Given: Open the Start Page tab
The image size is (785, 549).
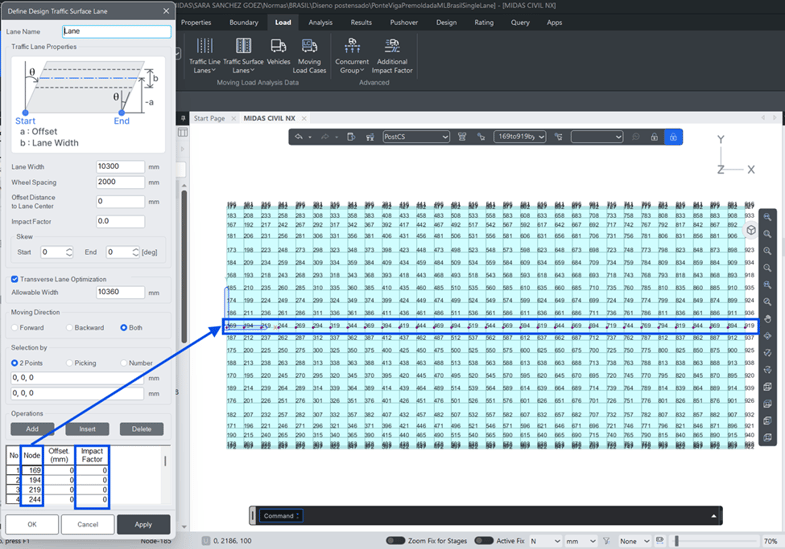Looking at the screenshot, I should pos(211,118).
